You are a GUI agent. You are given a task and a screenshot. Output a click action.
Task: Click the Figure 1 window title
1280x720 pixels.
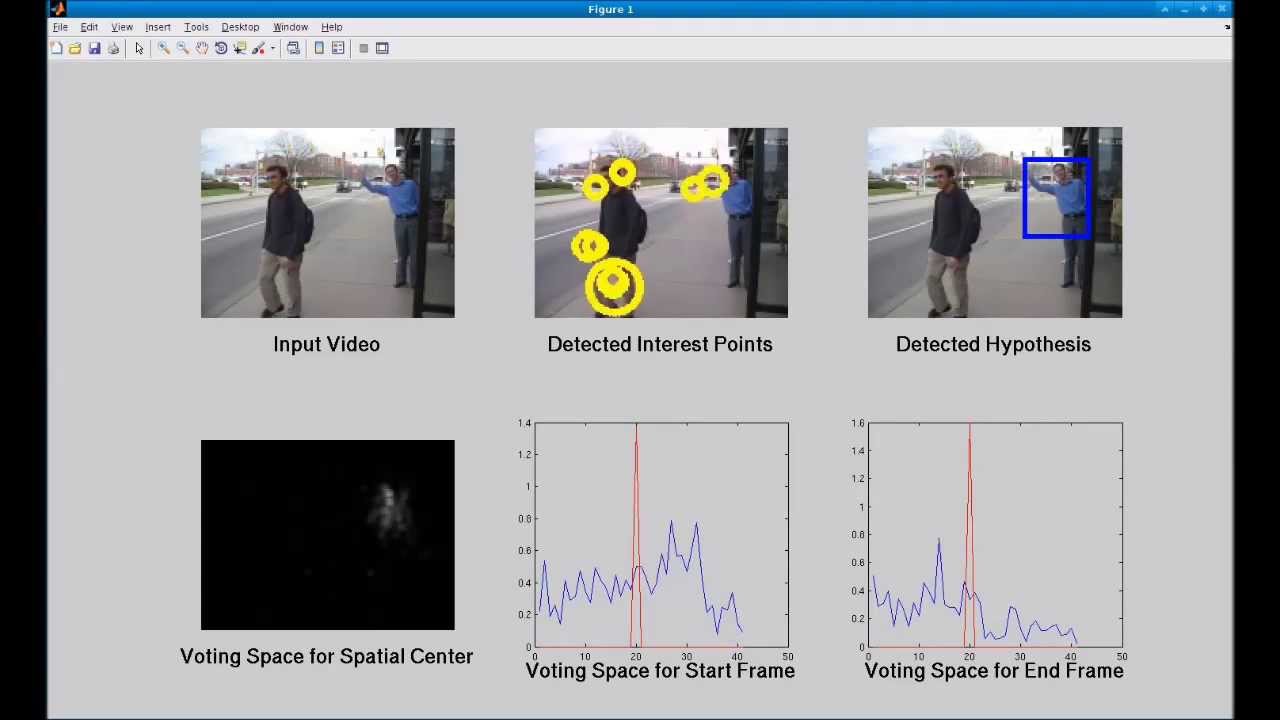tap(610, 9)
